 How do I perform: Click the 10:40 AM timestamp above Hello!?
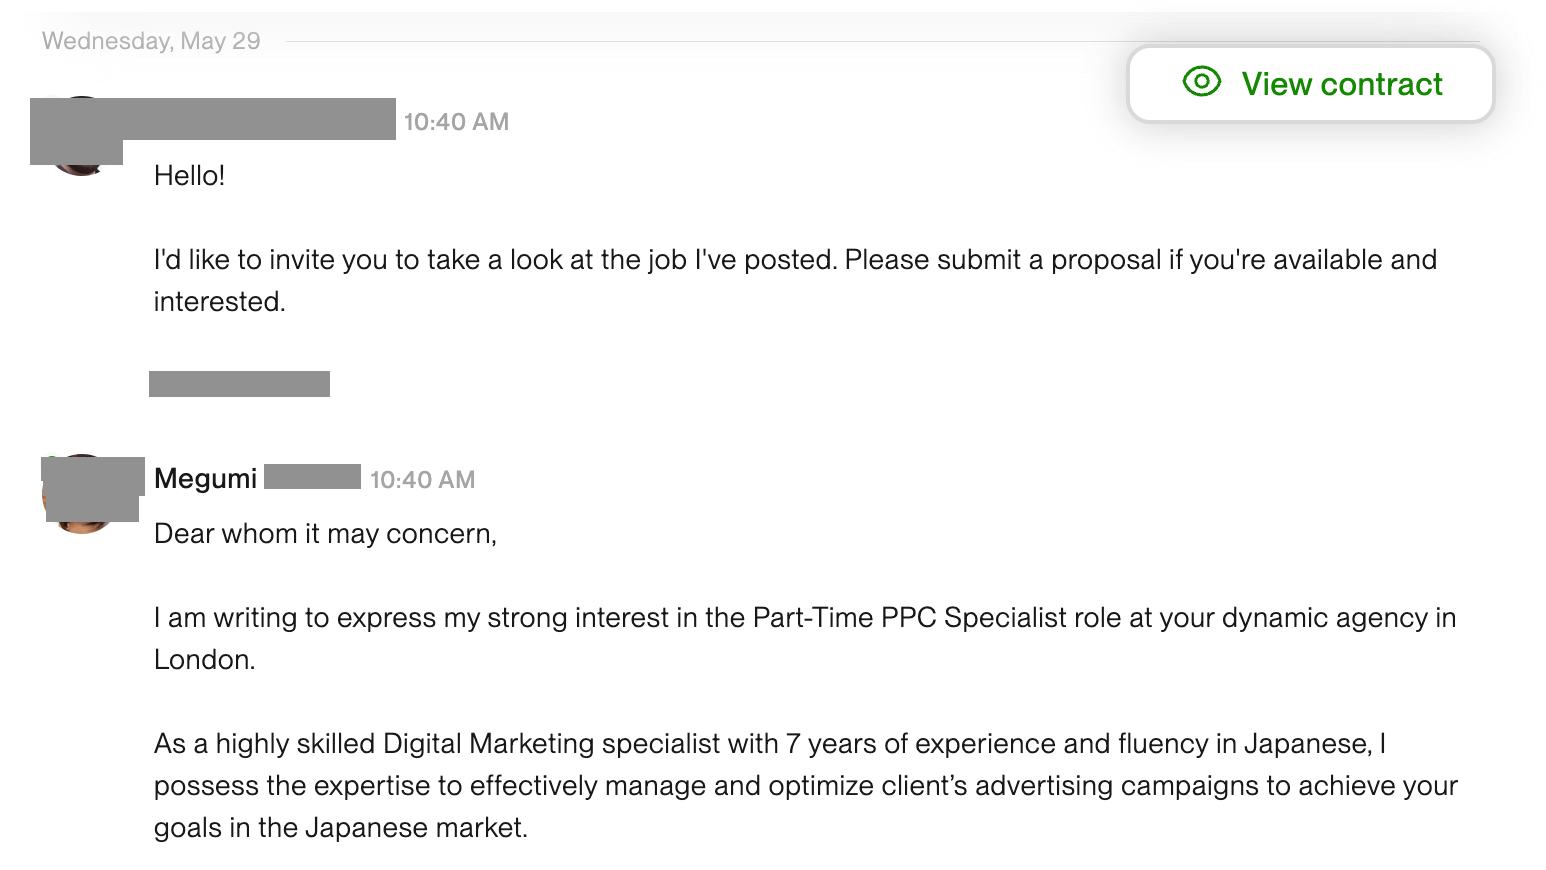point(456,122)
